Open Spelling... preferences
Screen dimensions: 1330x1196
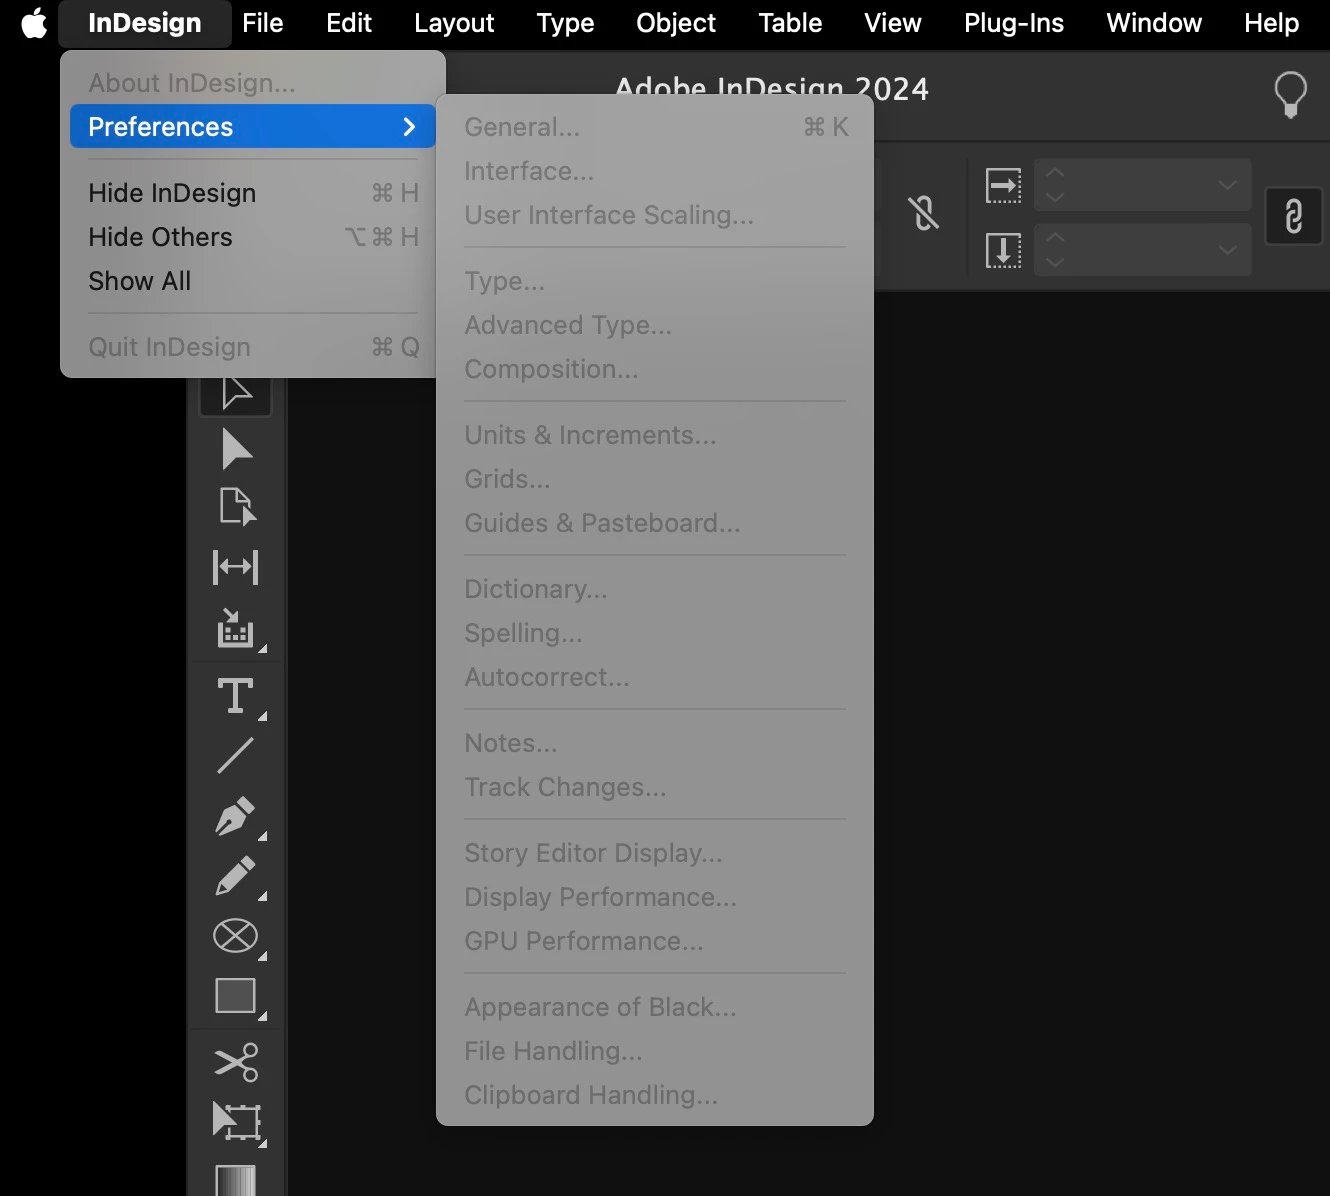655,633
